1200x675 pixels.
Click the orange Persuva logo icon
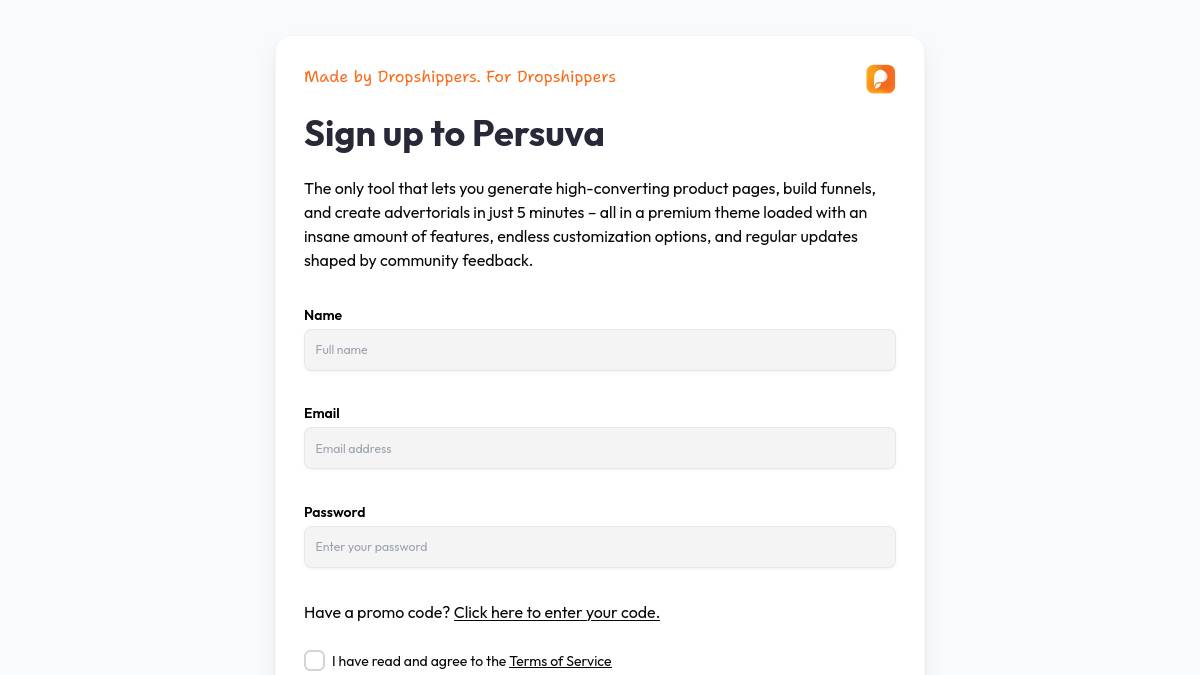pyautogui.click(x=881, y=79)
